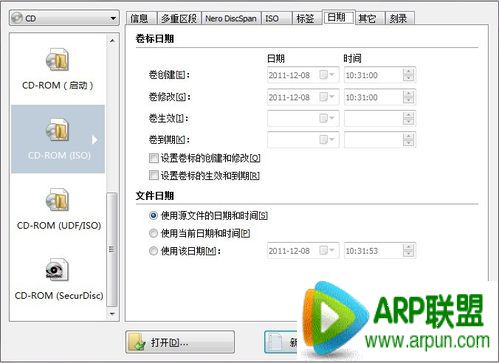Select 使用源文件的日期和时间 radio button
This screenshot has height=363, width=499.
pos(153,216)
